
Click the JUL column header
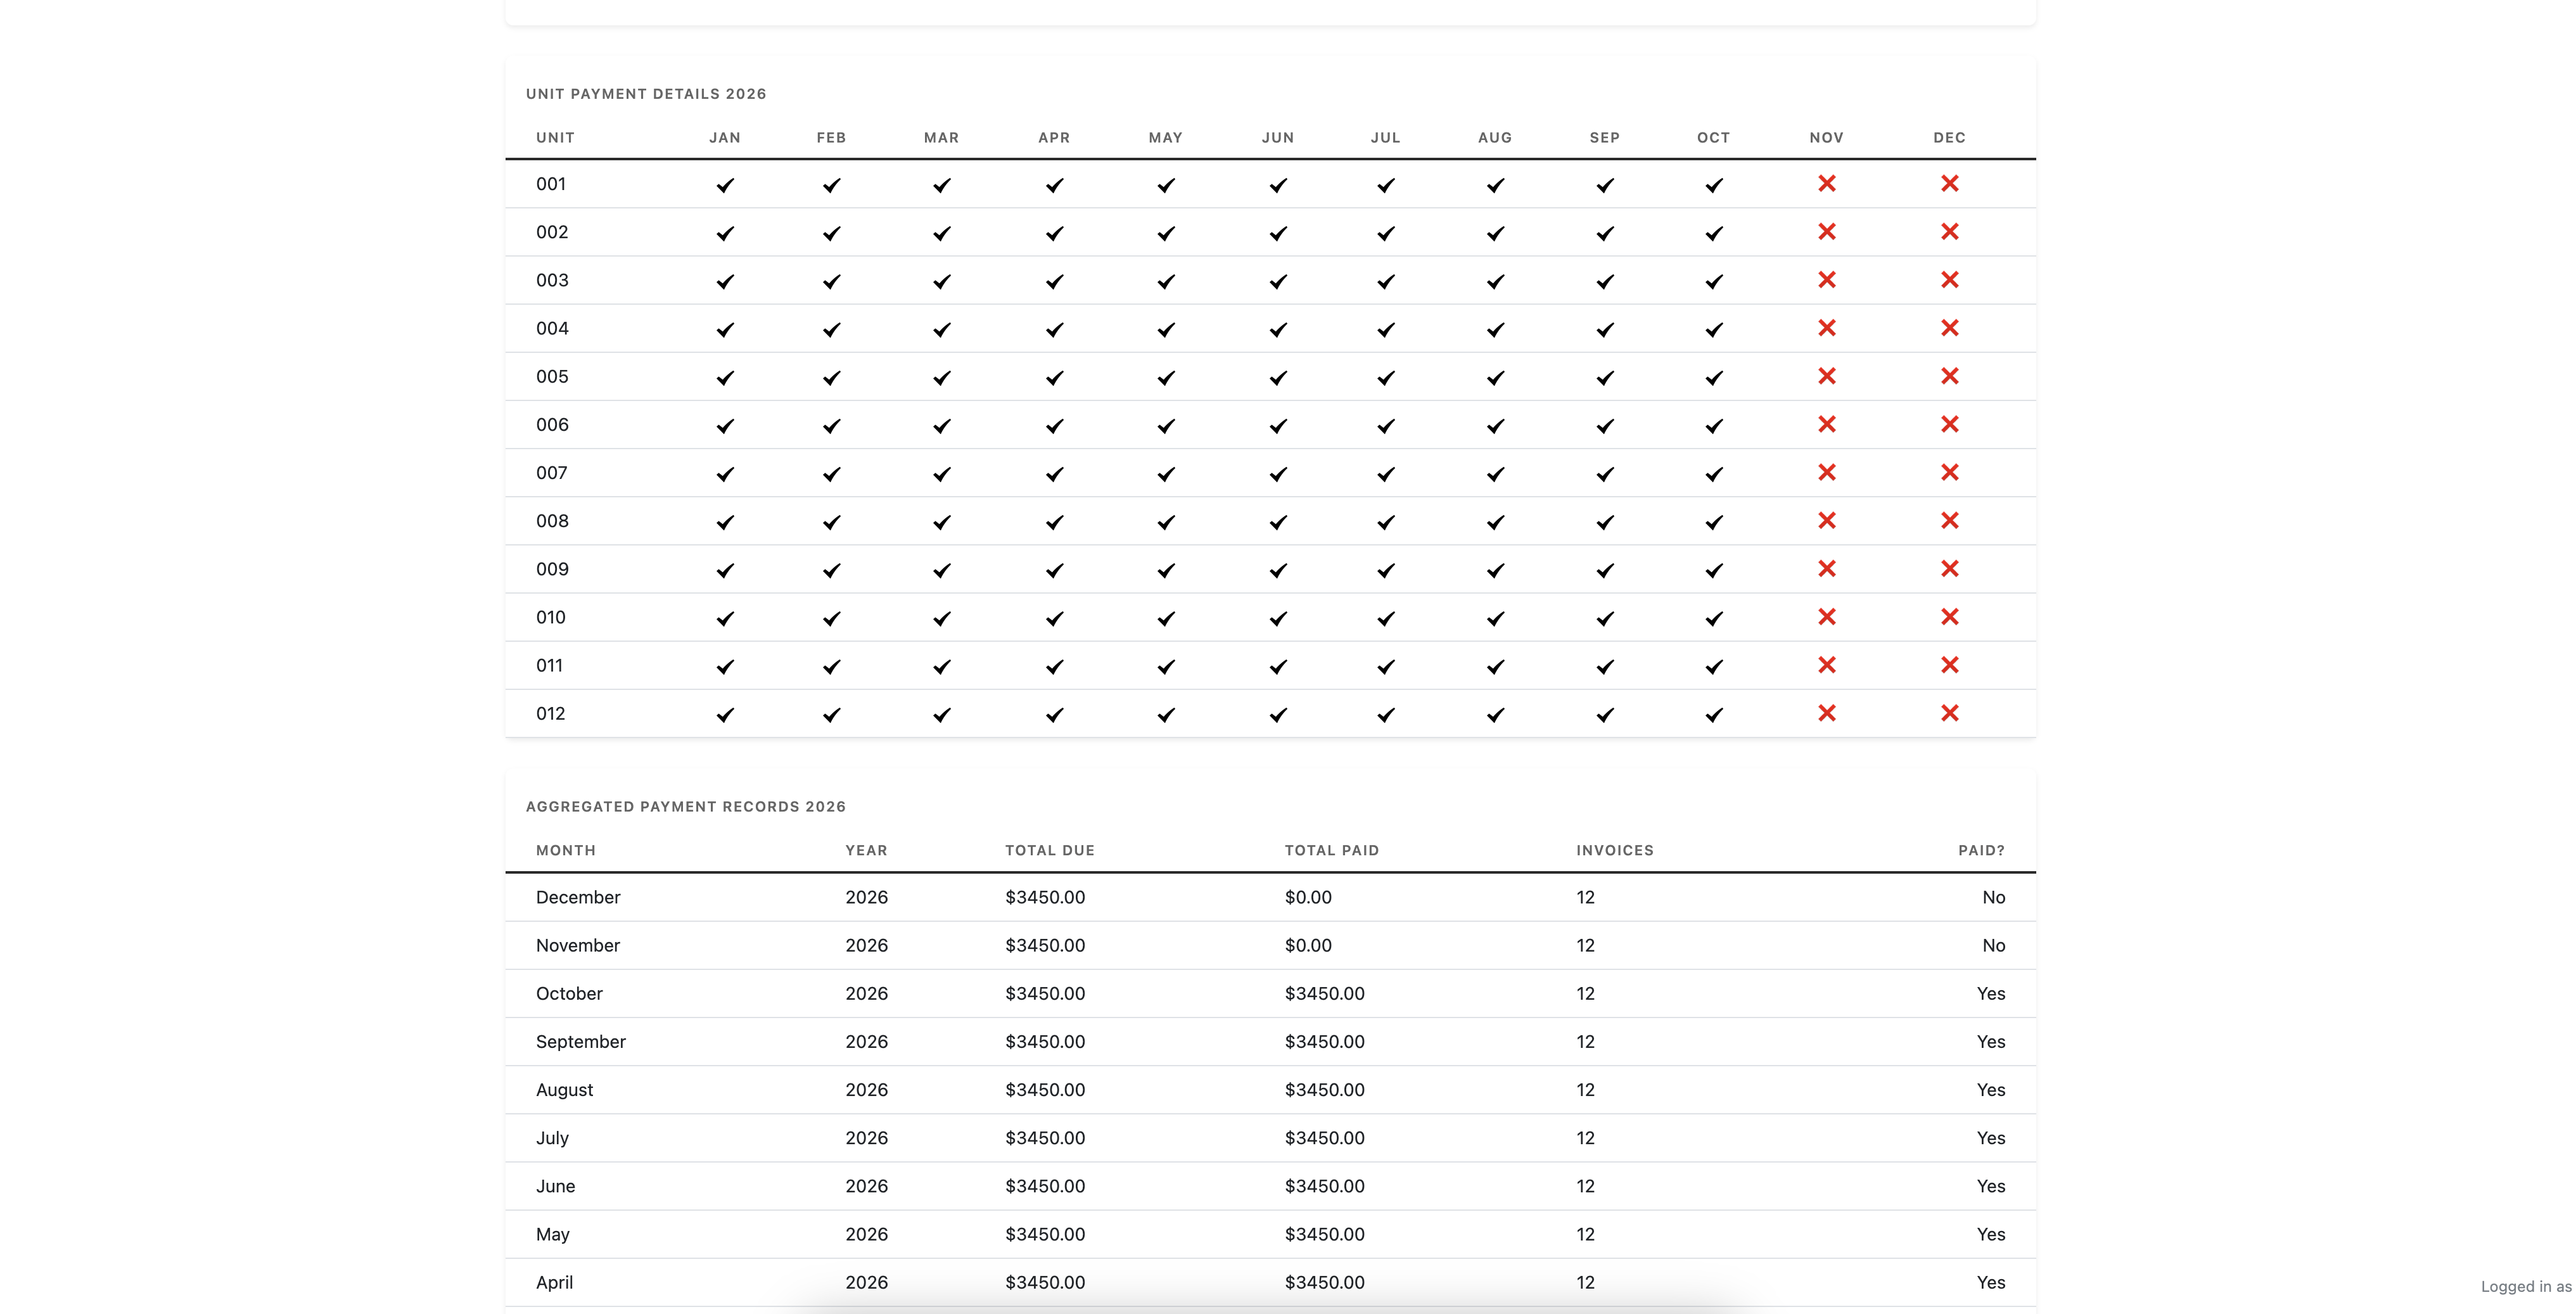click(x=1385, y=138)
